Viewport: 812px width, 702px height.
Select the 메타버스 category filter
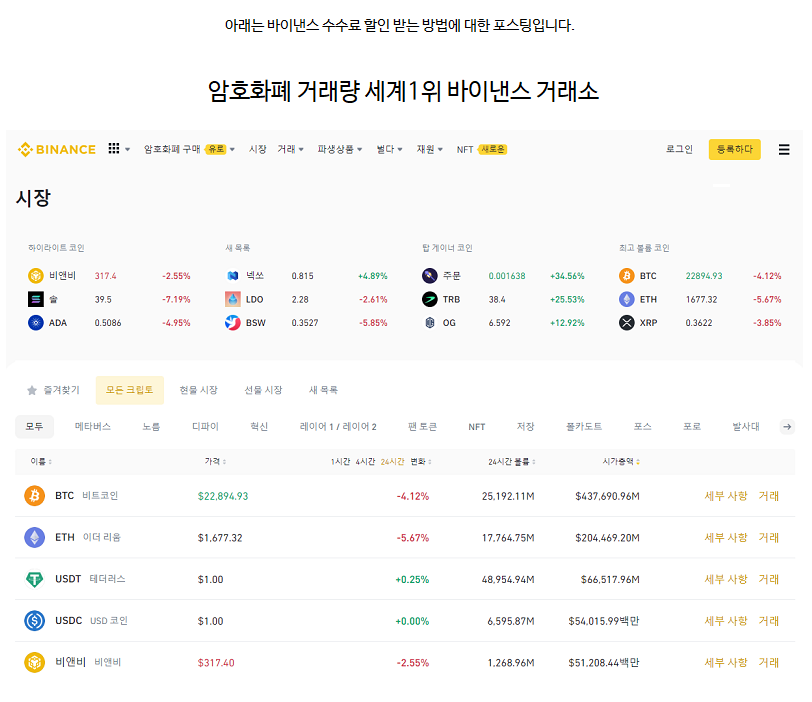(x=93, y=427)
